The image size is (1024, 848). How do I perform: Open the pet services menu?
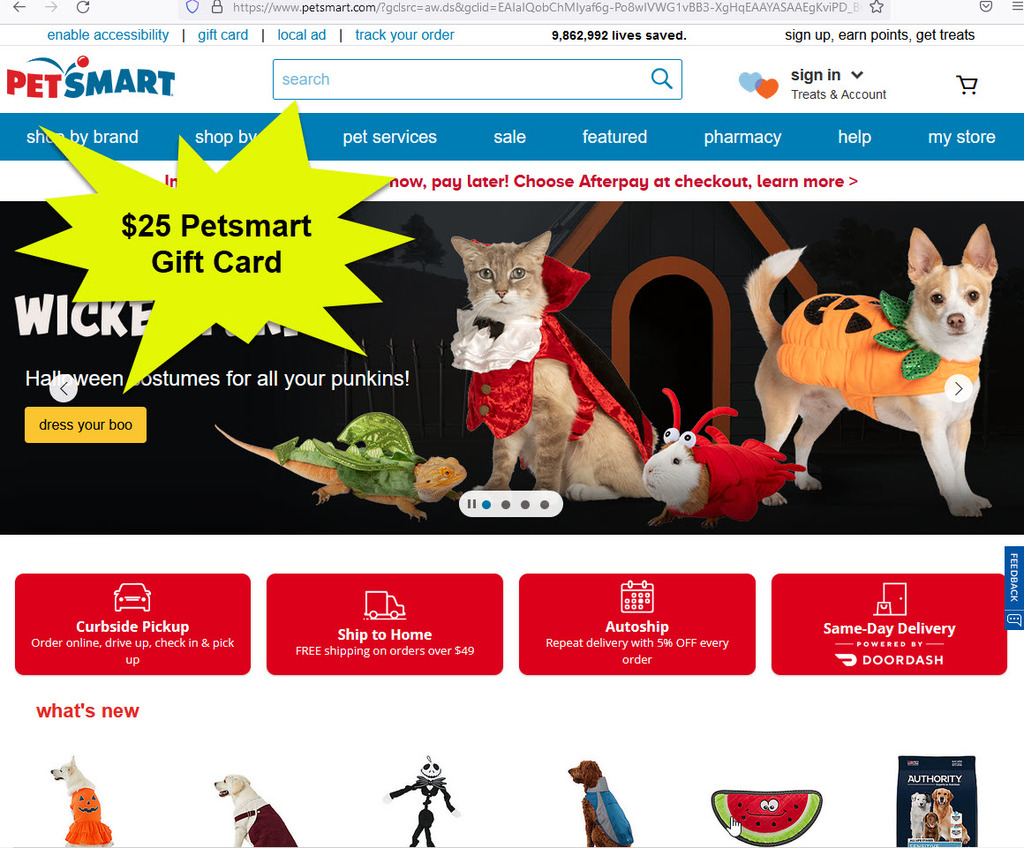pyautogui.click(x=390, y=137)
